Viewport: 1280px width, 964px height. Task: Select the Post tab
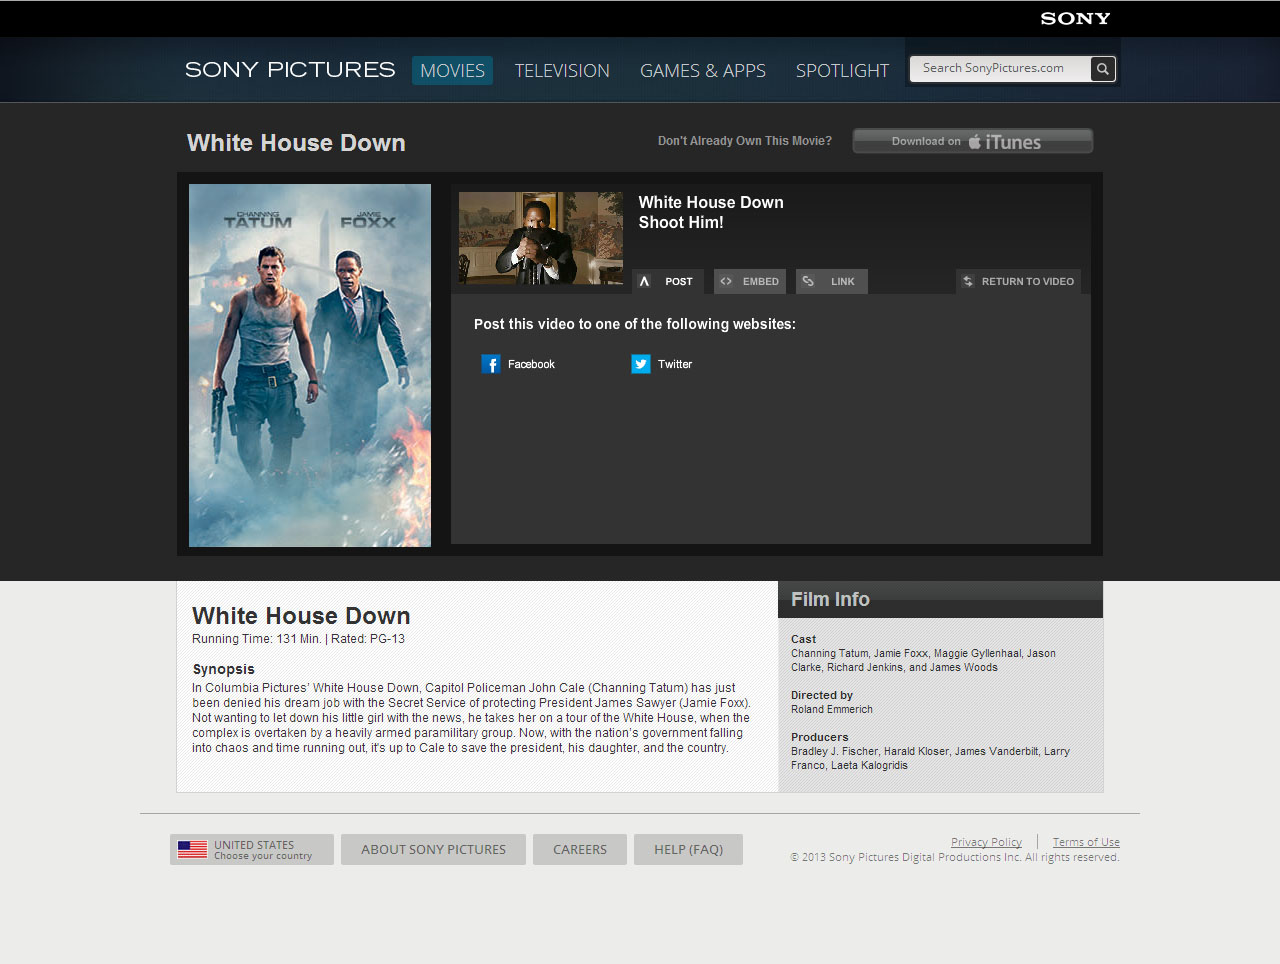click(668, 281)
